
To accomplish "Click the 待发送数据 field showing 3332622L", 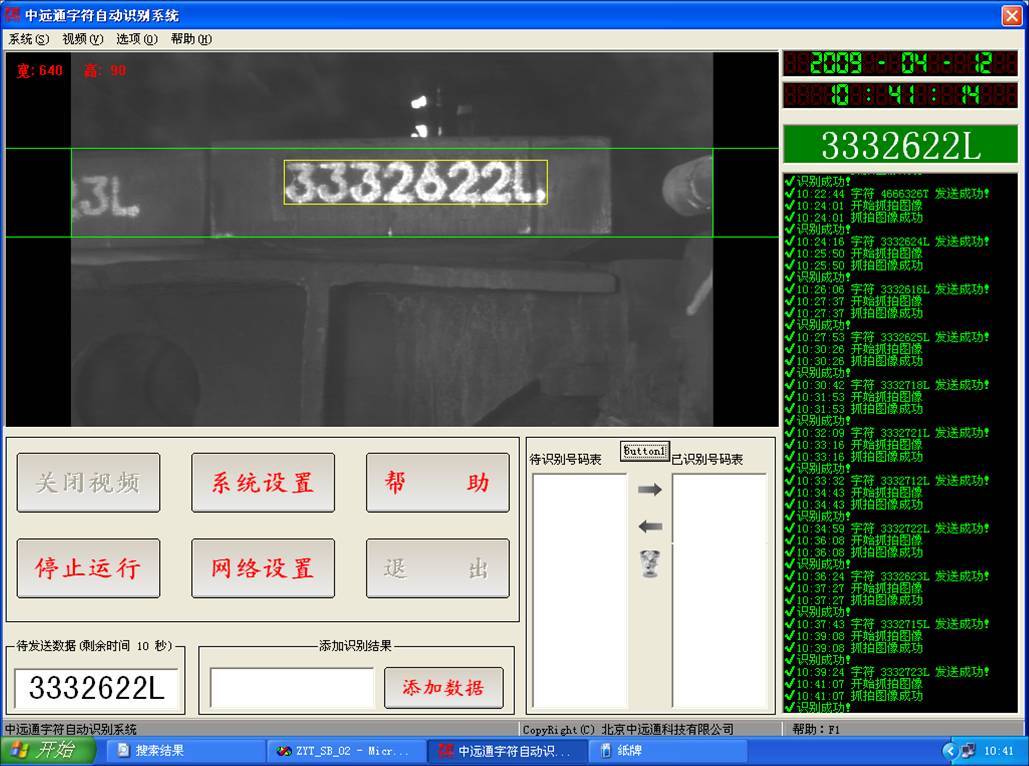I will 96,689.
